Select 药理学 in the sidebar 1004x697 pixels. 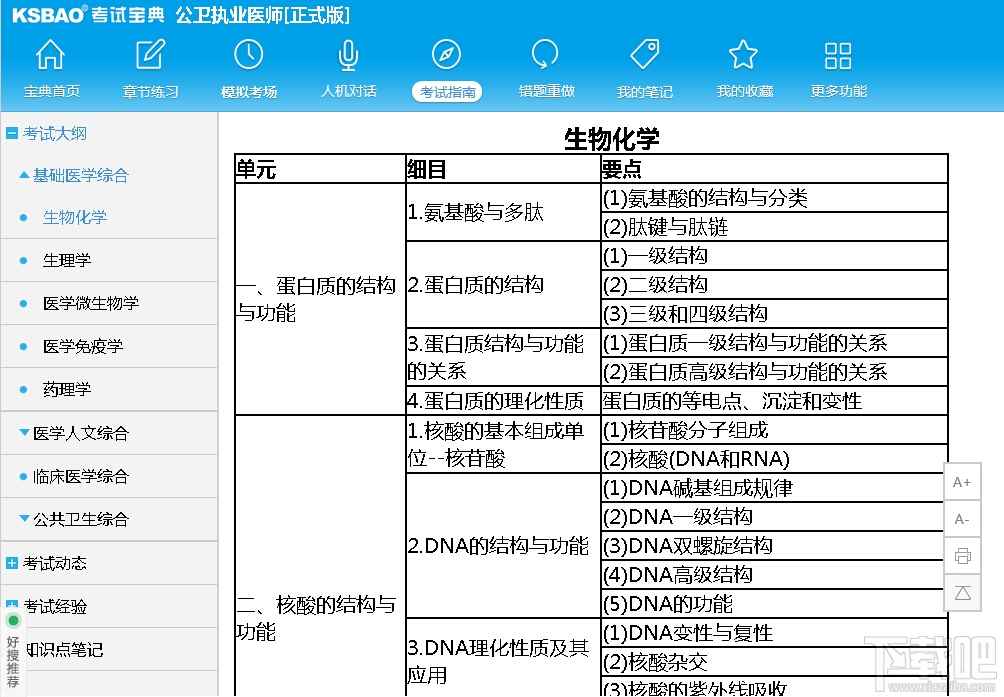coord(67,389)
